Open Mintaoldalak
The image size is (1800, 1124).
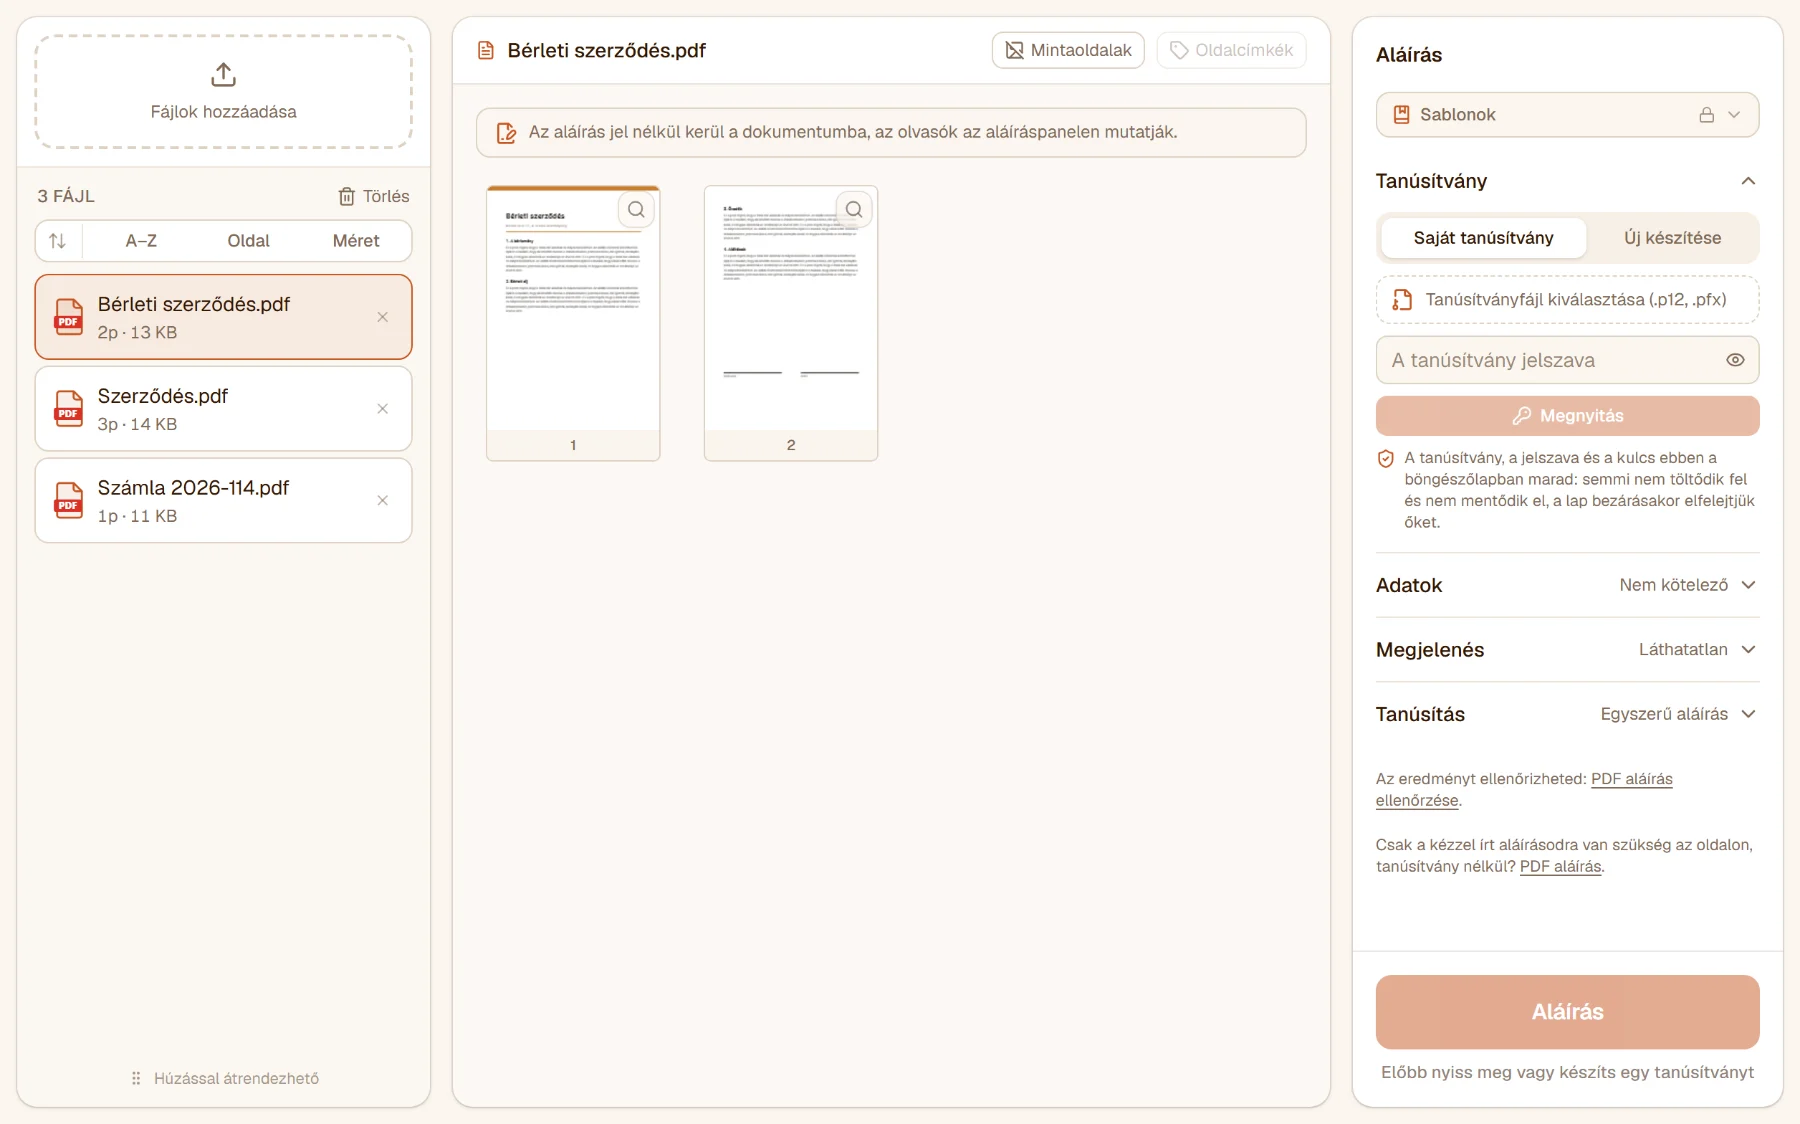point(1068,50)
